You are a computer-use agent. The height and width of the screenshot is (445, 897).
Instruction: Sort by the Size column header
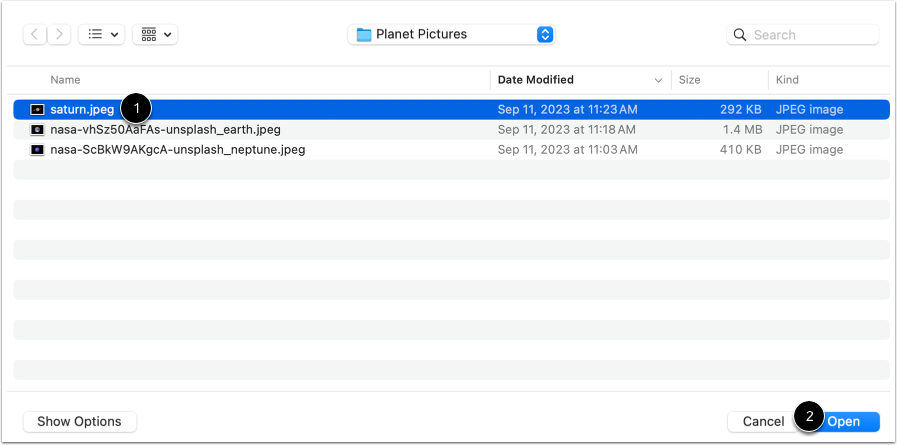[689, 80]
